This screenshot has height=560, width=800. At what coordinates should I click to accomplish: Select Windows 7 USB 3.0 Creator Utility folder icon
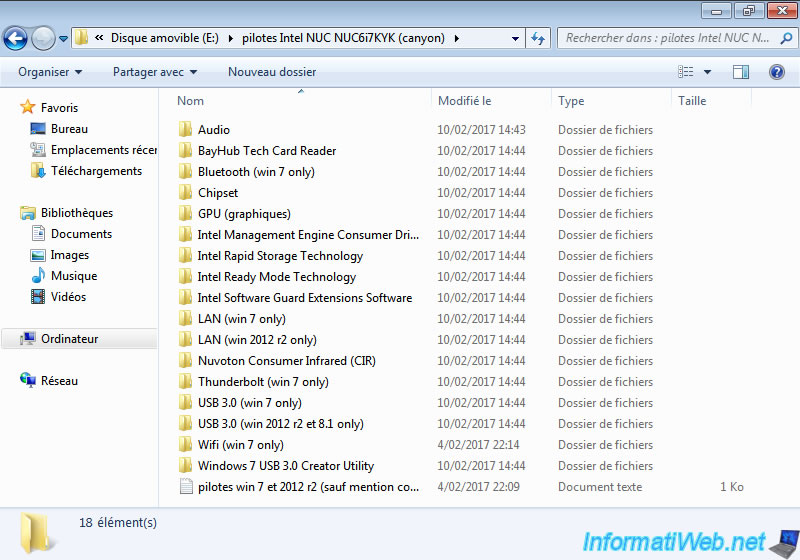[186, 465]
